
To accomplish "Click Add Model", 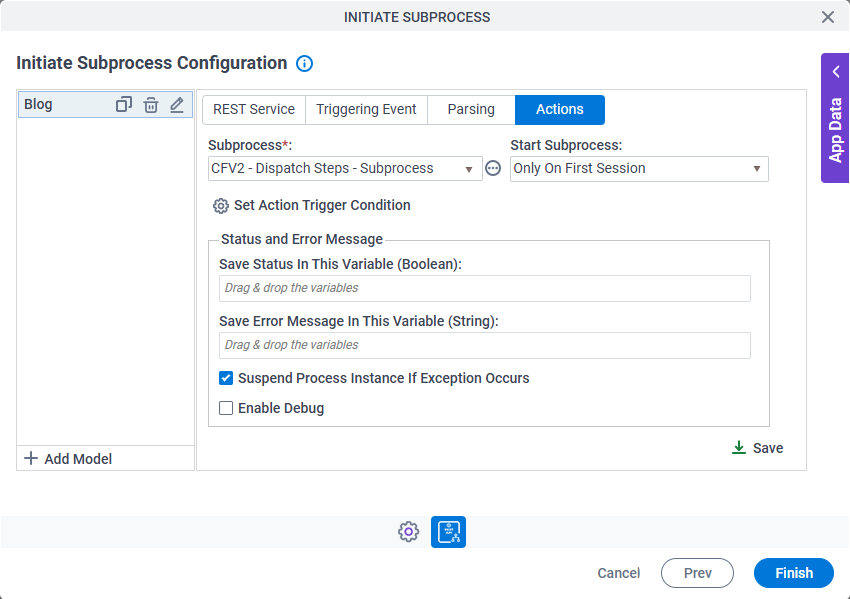I will (x=68, y=459).
